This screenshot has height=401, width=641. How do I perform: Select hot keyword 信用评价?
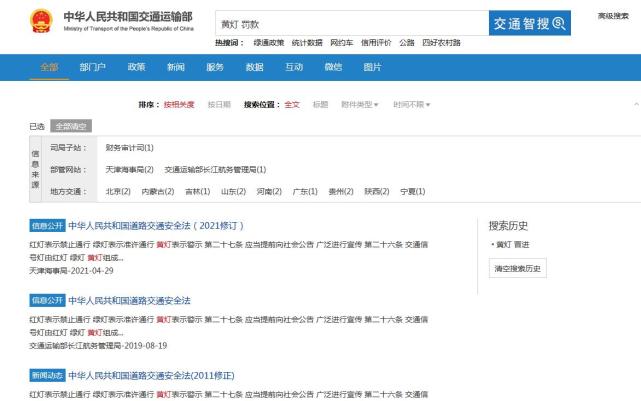376,43
